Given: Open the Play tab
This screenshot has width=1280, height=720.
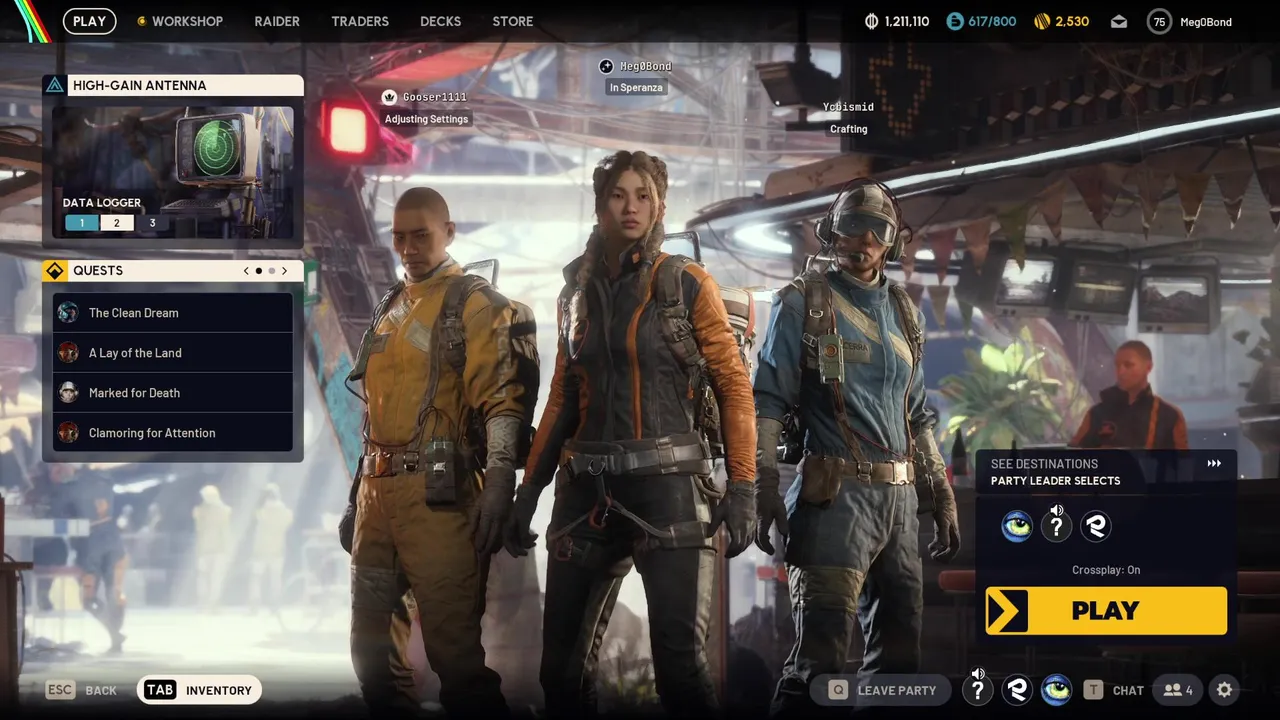Looking at the screenshot, I should [x=89, y=21].
